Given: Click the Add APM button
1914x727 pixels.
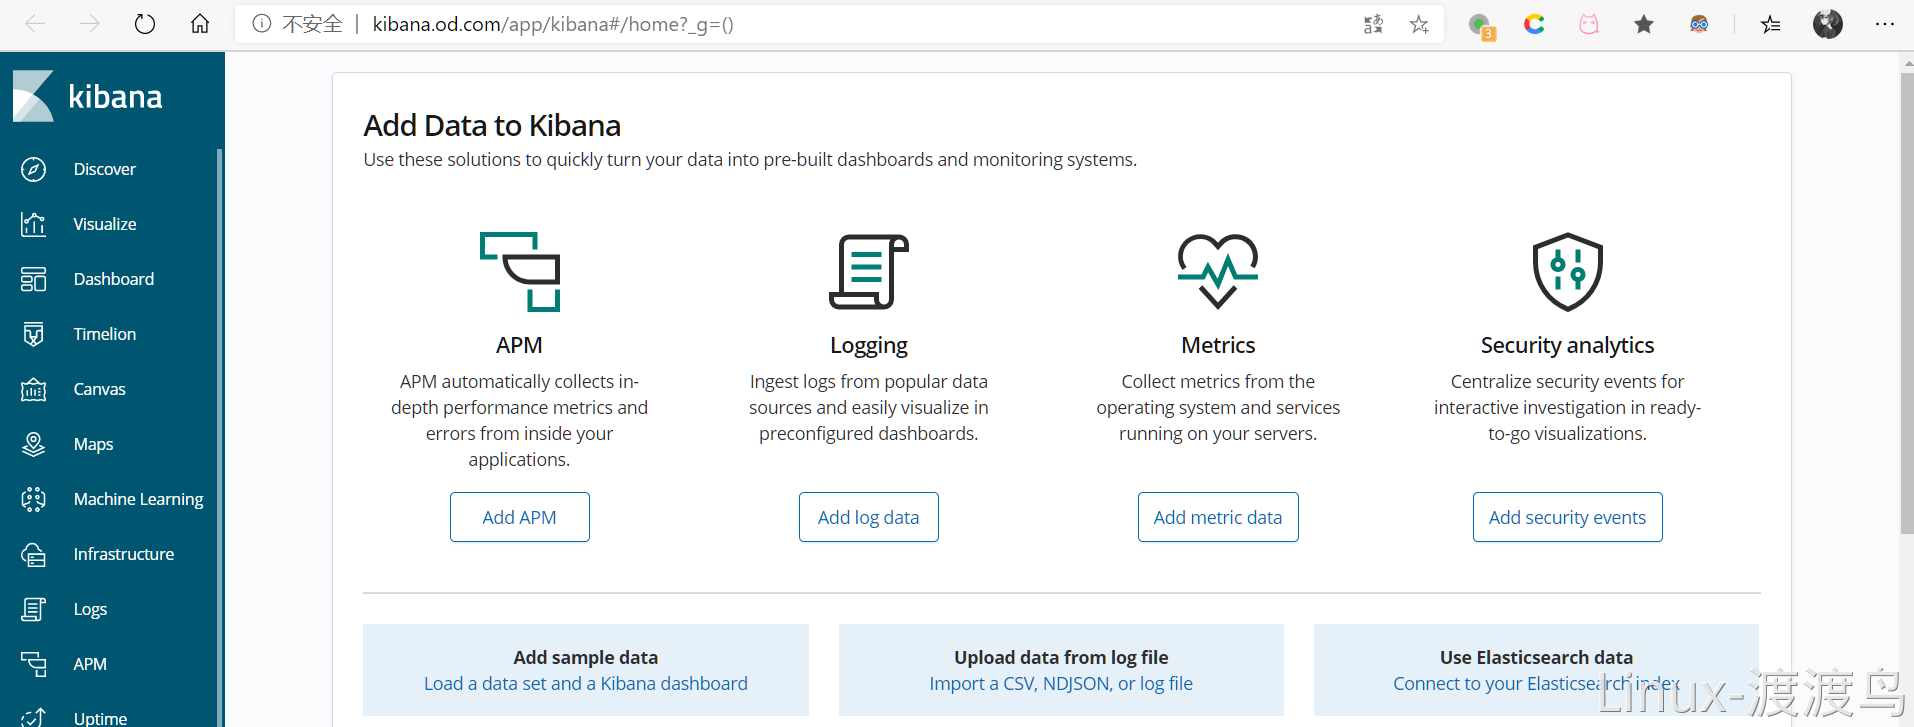Looking at the screenshot, I should click(520, 517).
